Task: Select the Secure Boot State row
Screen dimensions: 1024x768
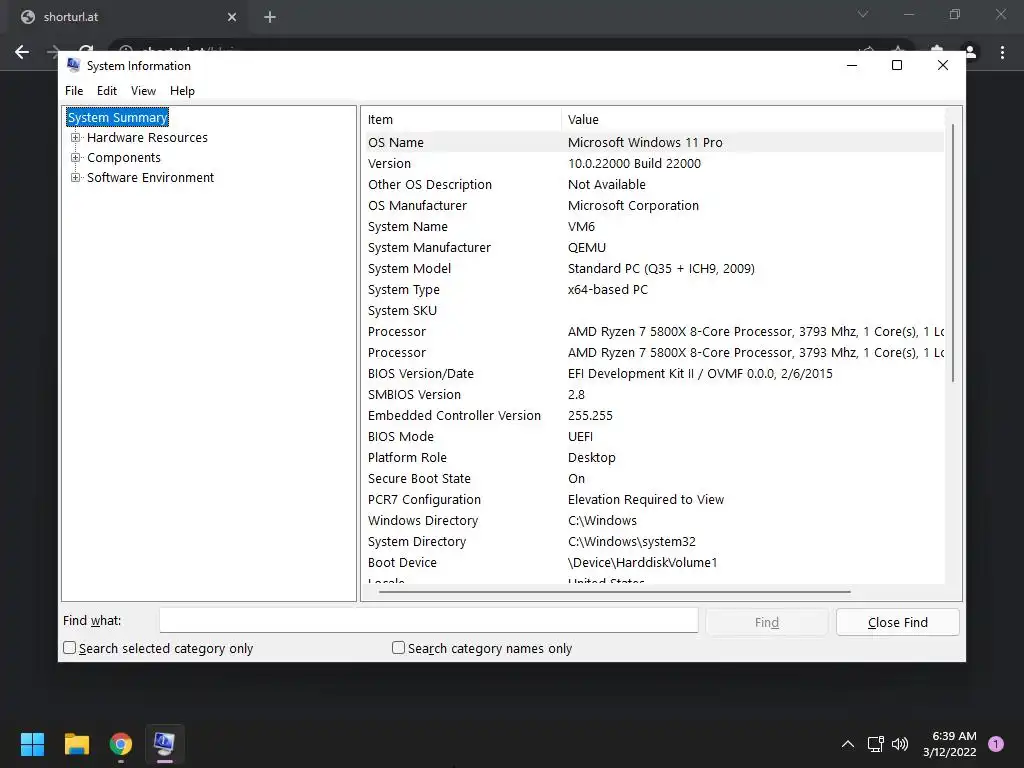Action: [654, 478]
